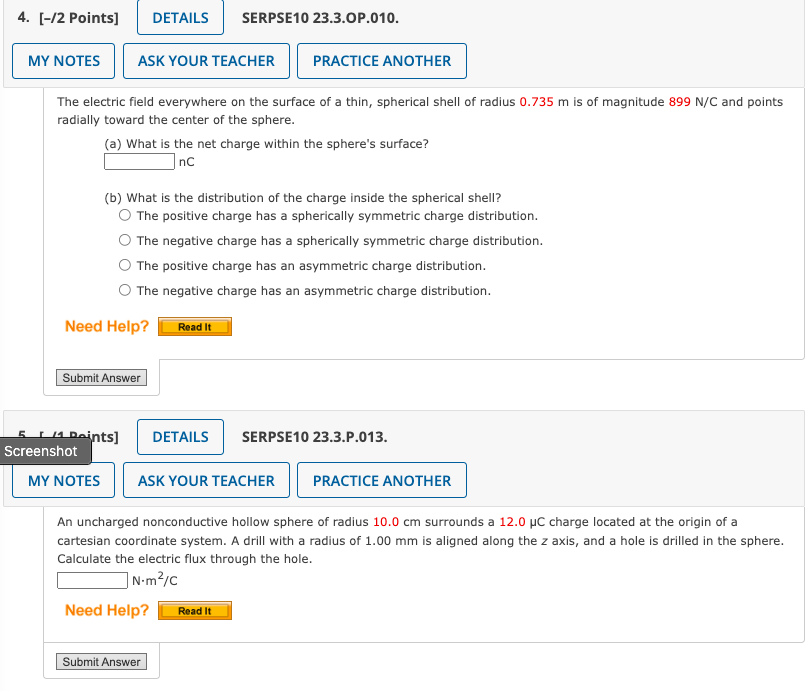Viewport: 807px width, 691px height.
Task: Click the Read It icon for question 4
Action: point(194,326)
